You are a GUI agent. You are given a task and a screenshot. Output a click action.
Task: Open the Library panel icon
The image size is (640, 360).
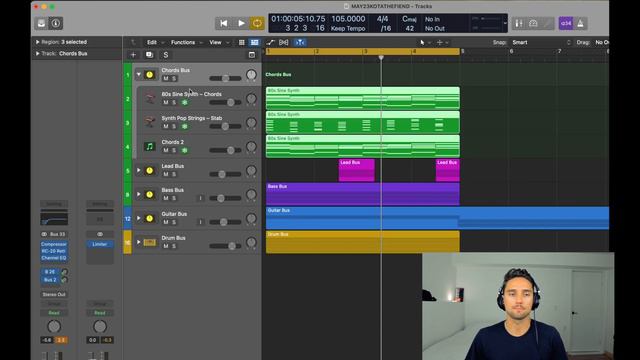click(41, 23)
